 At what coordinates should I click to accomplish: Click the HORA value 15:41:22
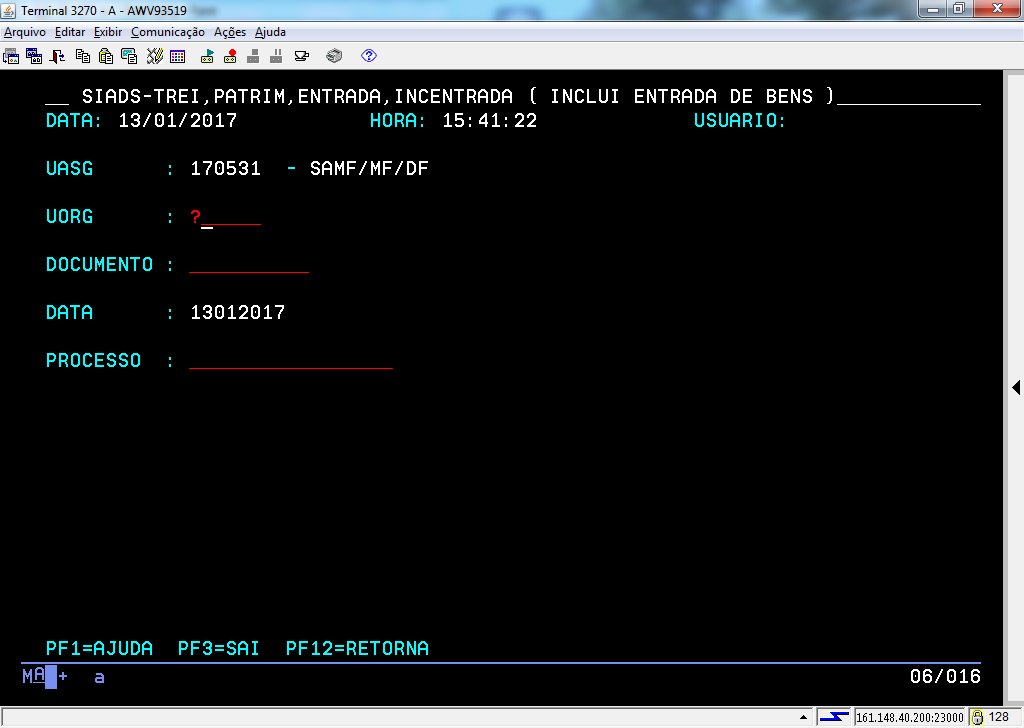pos(490,121)
